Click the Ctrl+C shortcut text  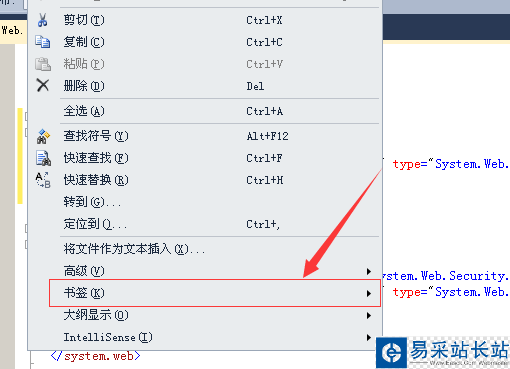click(x=264, y=42)
